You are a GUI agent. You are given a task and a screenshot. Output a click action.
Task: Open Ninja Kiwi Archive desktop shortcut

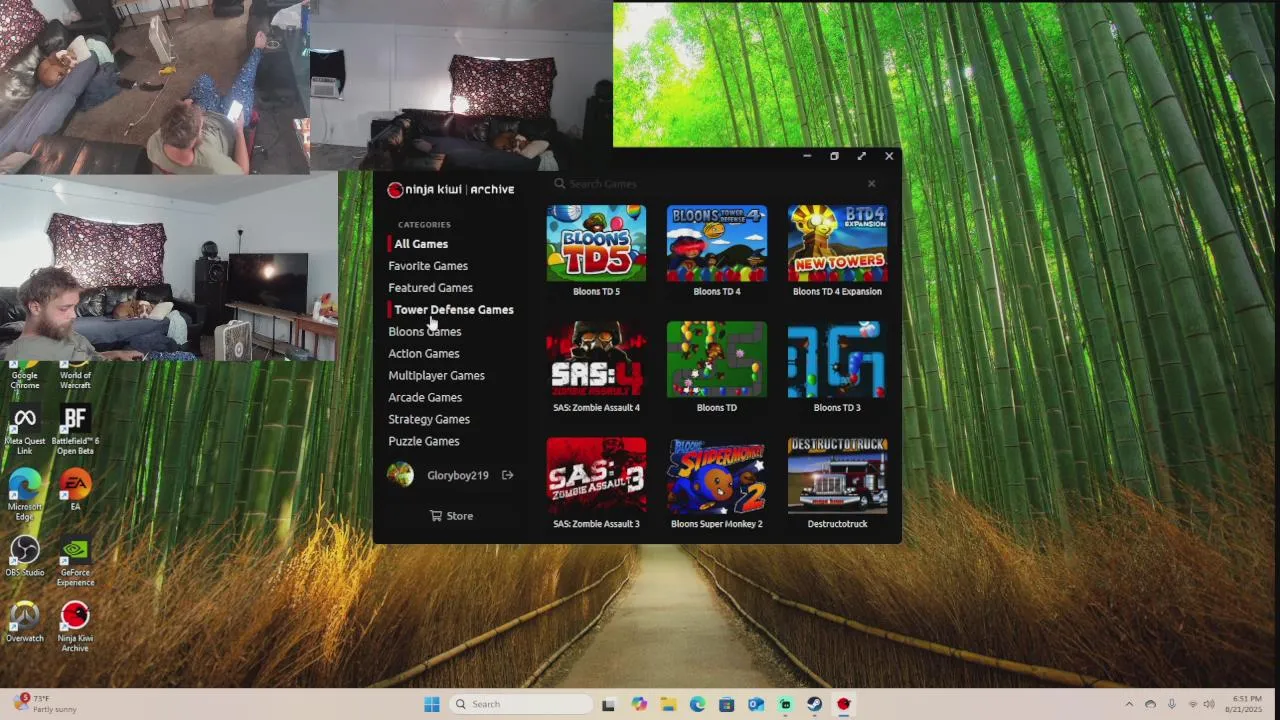(x=75, y=627)
